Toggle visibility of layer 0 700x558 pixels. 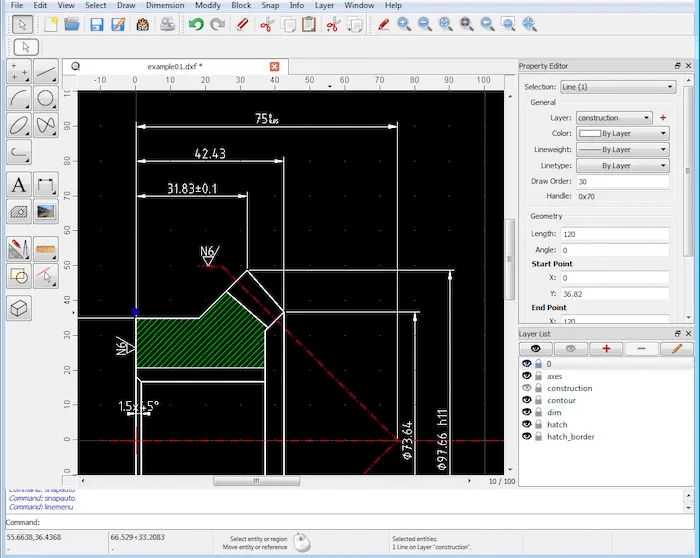527,364
